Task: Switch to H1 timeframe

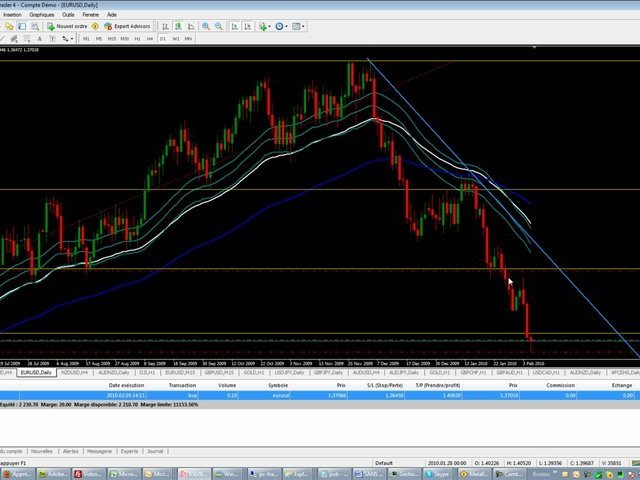Action: coord(138,38)
